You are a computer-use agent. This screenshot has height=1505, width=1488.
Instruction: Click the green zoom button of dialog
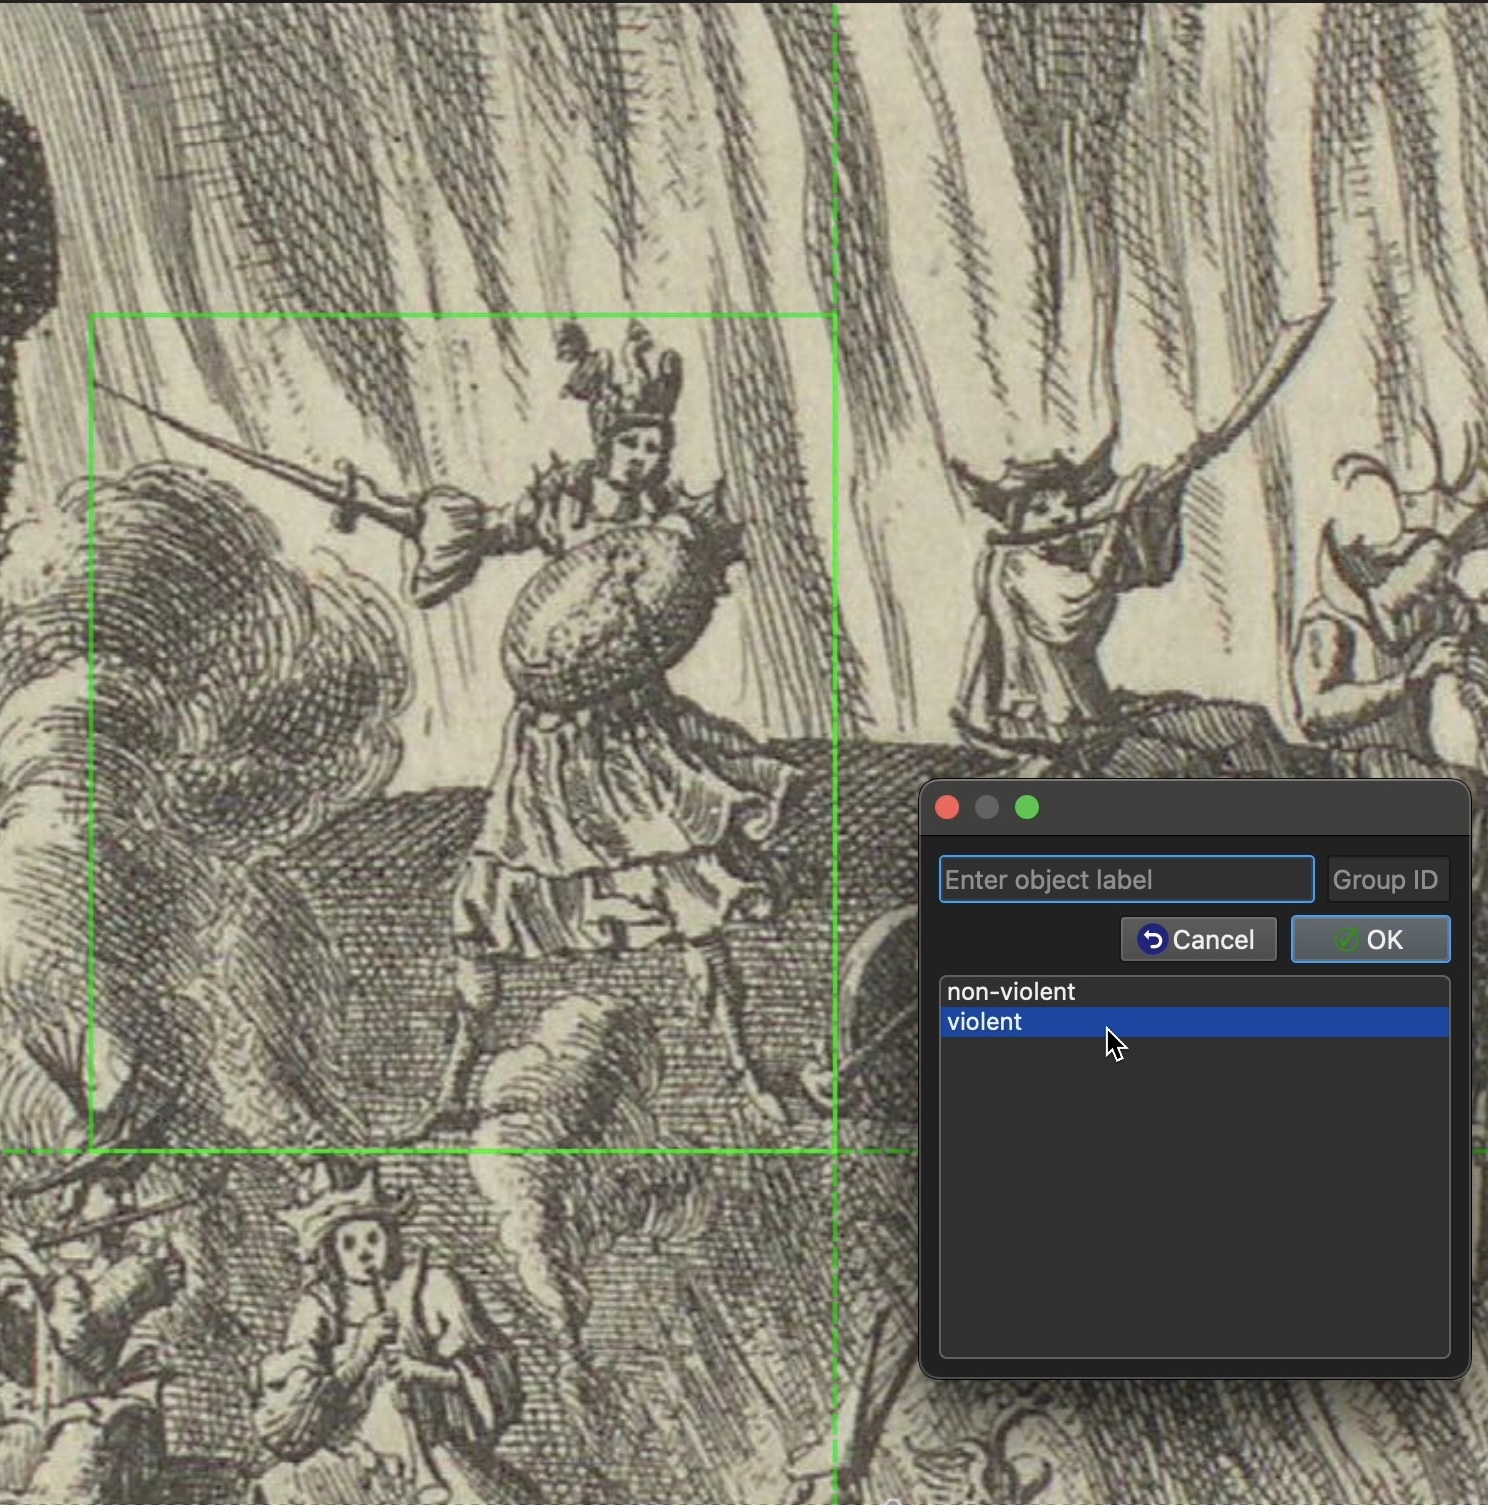pos(1027,808)
